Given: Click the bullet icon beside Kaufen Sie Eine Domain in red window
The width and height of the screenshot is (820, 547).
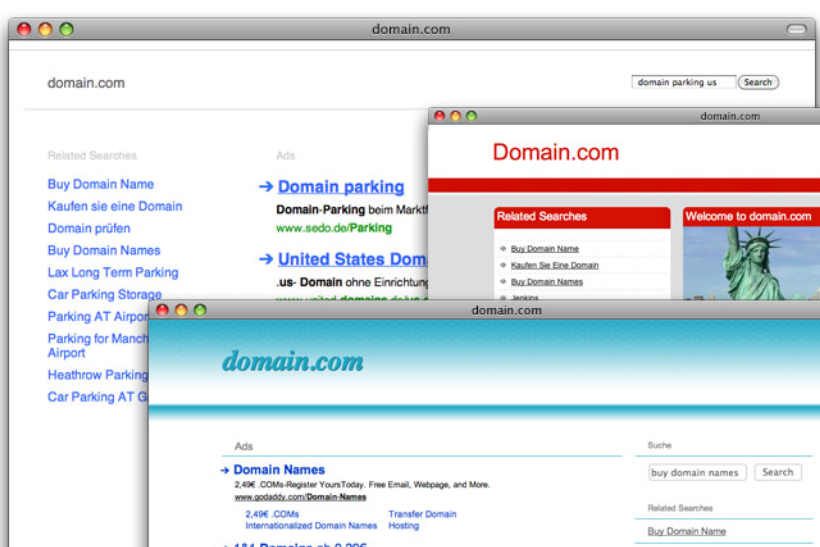Looking at the screenshot, I should 503,265.
